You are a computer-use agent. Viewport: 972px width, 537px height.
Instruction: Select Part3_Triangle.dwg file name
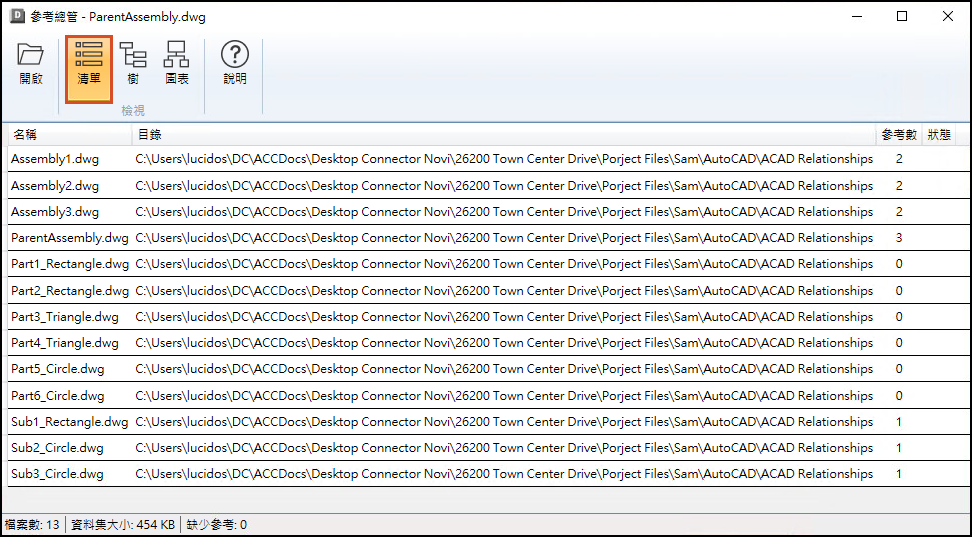(64, 316)
